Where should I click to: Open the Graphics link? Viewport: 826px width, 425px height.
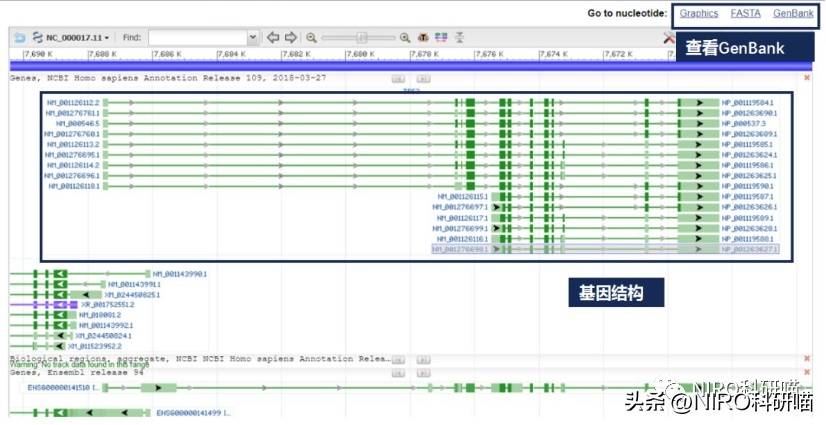(x=699, y=13)
